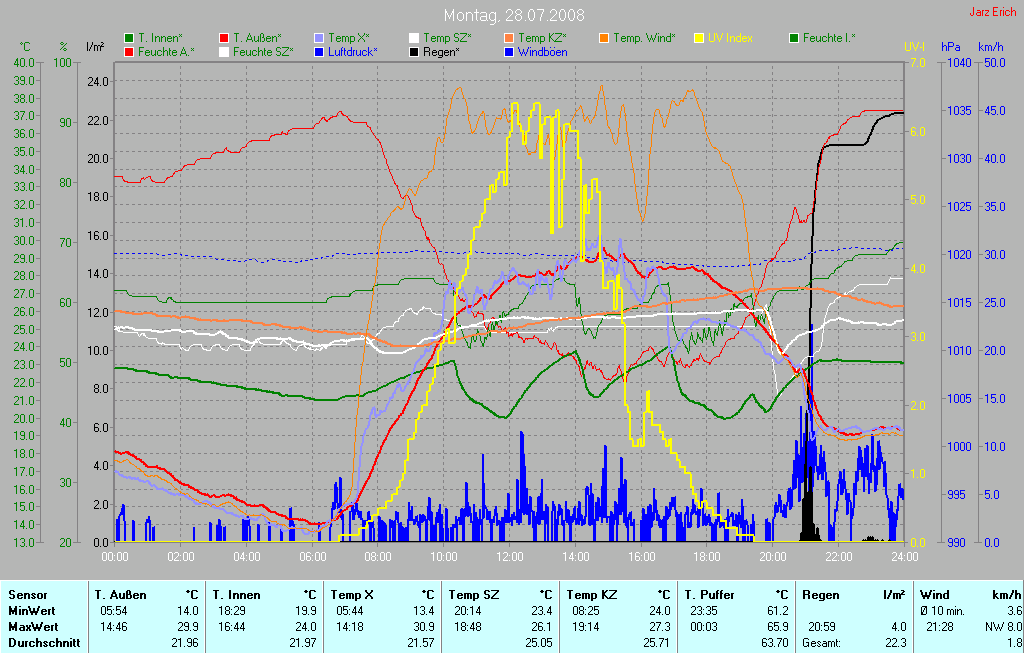Click the T. Außen average value 21.96

coord(185,643)
